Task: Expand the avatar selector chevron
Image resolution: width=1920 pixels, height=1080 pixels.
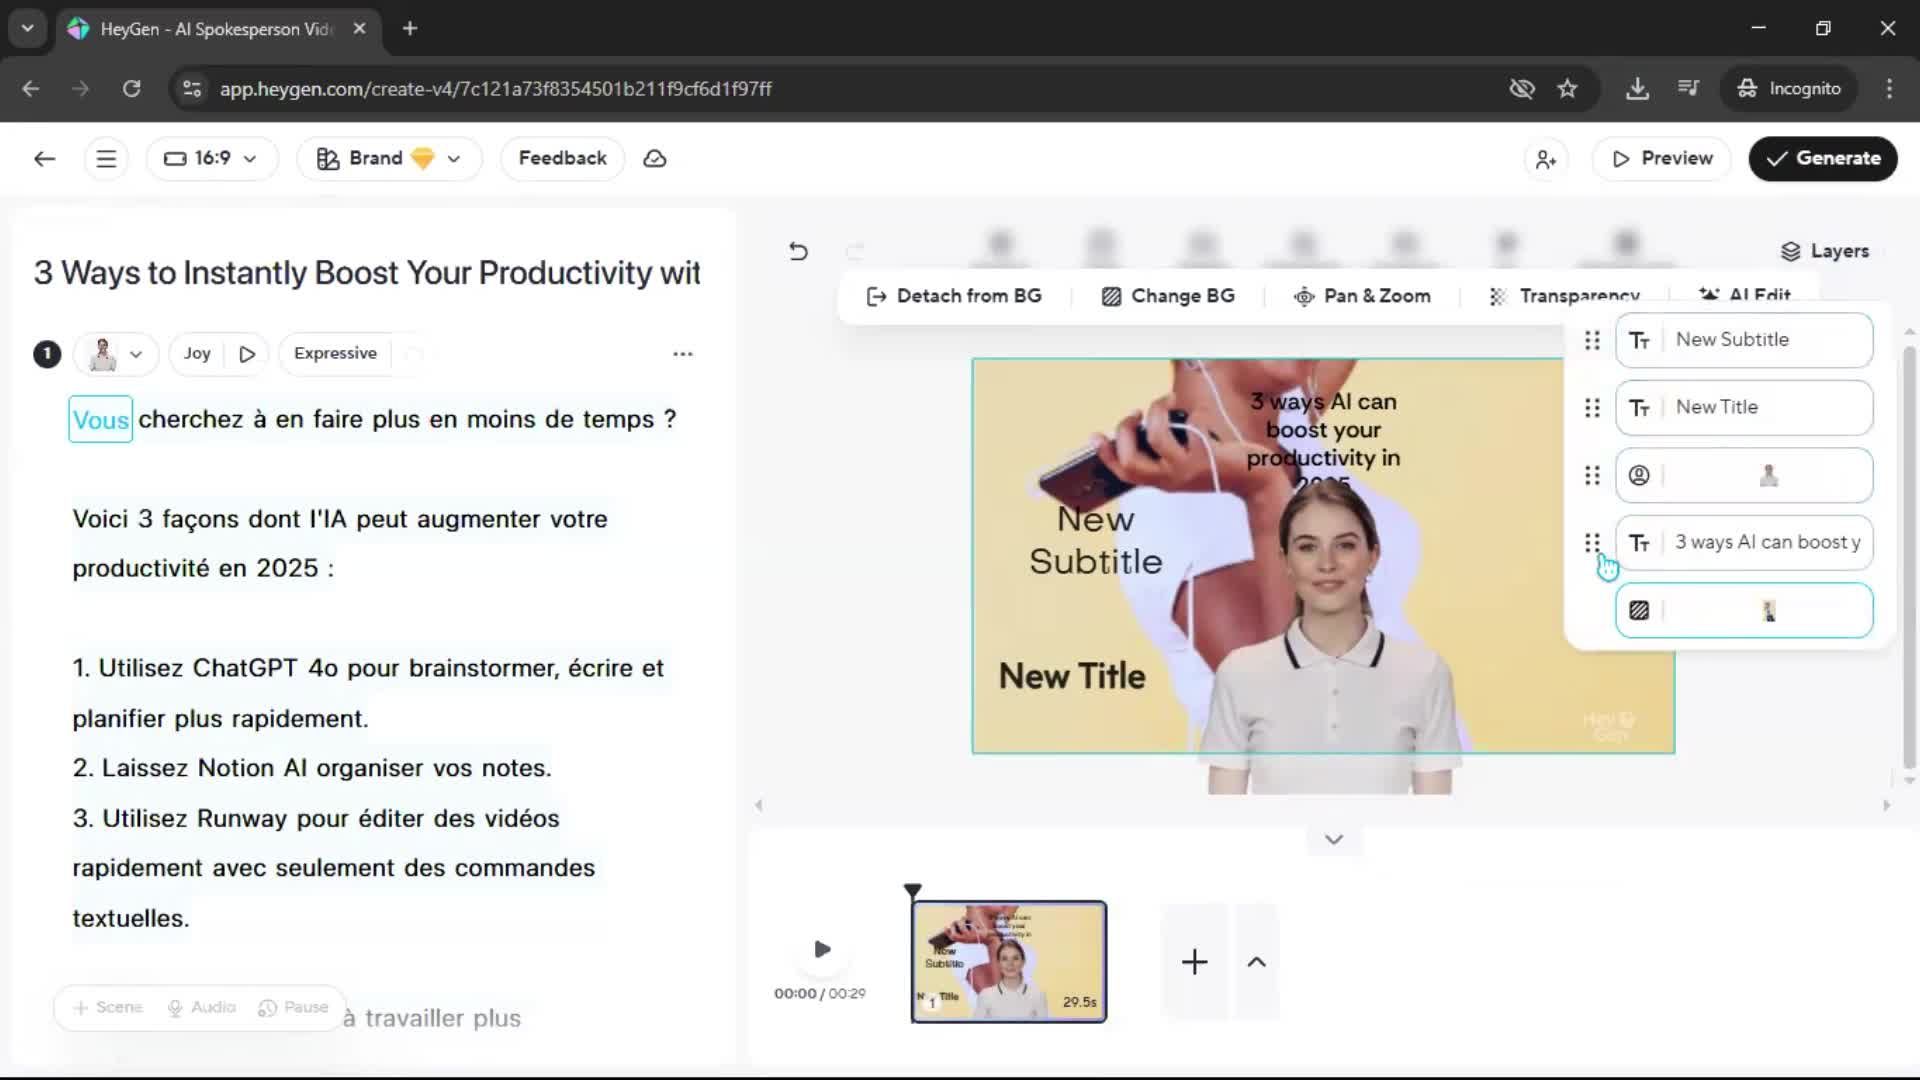Action: (x=136, y=354)
